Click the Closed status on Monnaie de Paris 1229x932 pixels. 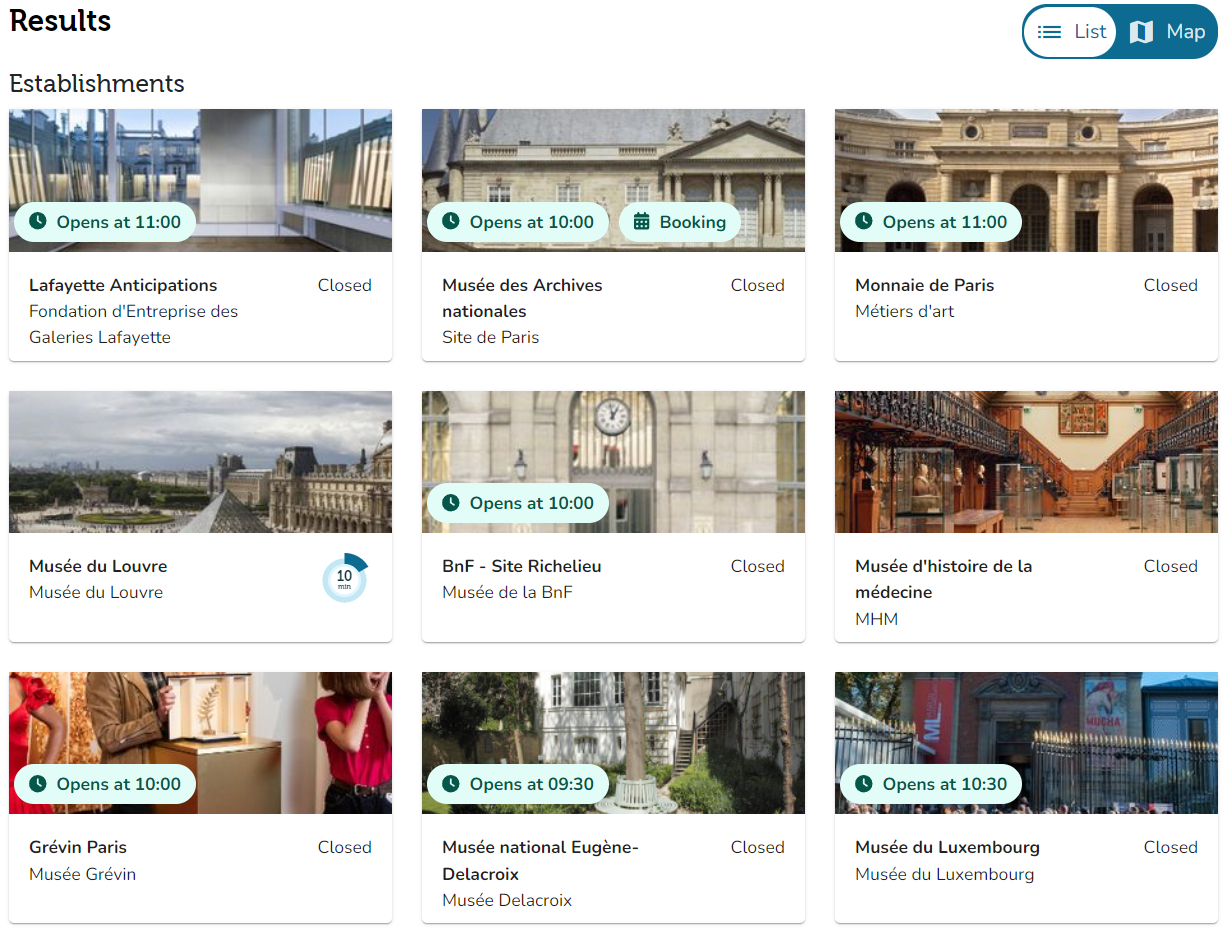(1170, 285)
